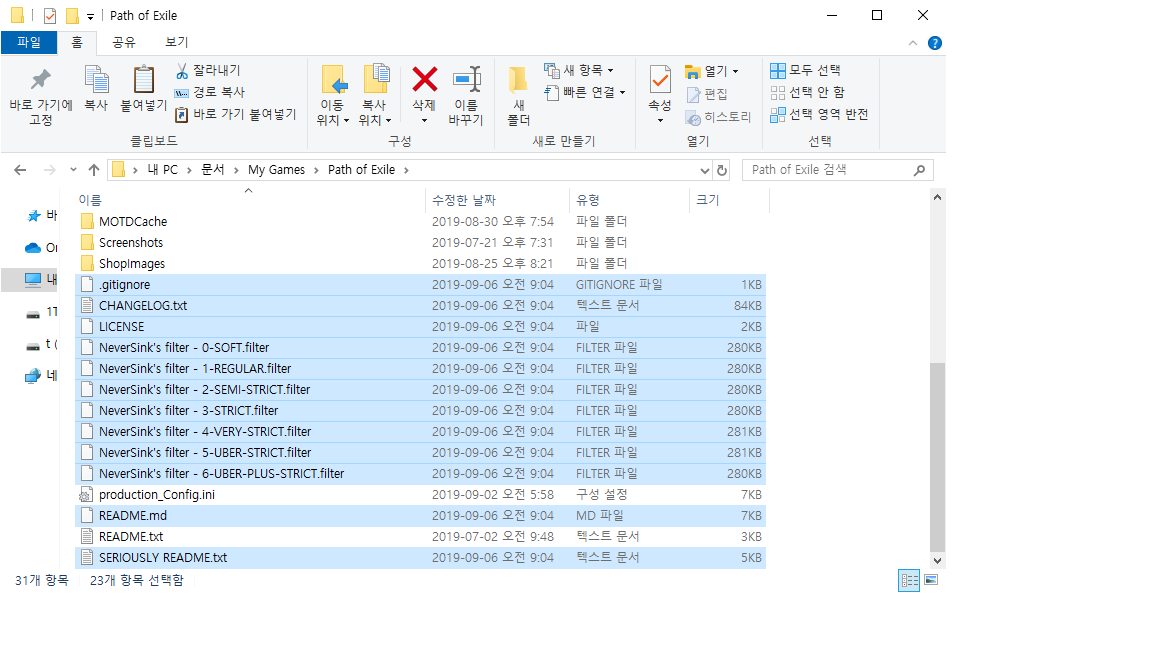The width and height of the screenshot is (1152, 648).
Task: Switch to the Share (공유) tab
Action: (123, 43)
